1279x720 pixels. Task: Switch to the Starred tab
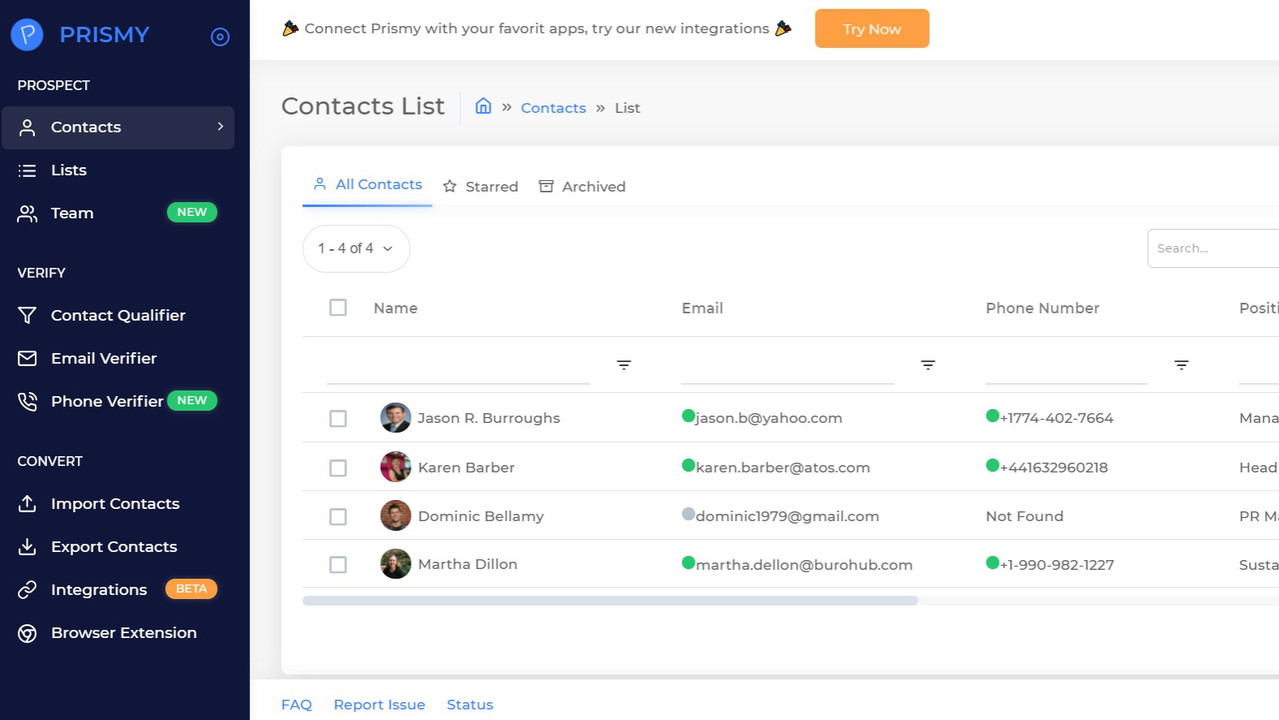(x=480, y=187)
